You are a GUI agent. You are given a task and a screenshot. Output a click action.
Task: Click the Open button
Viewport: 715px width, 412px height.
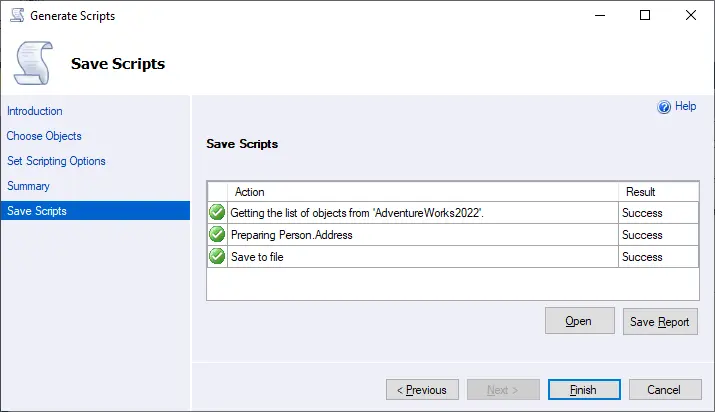click(580, 321)
